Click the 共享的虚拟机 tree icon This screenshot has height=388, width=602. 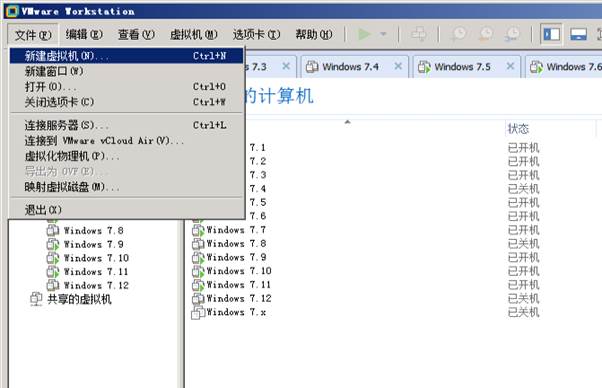tap(36, 299)
